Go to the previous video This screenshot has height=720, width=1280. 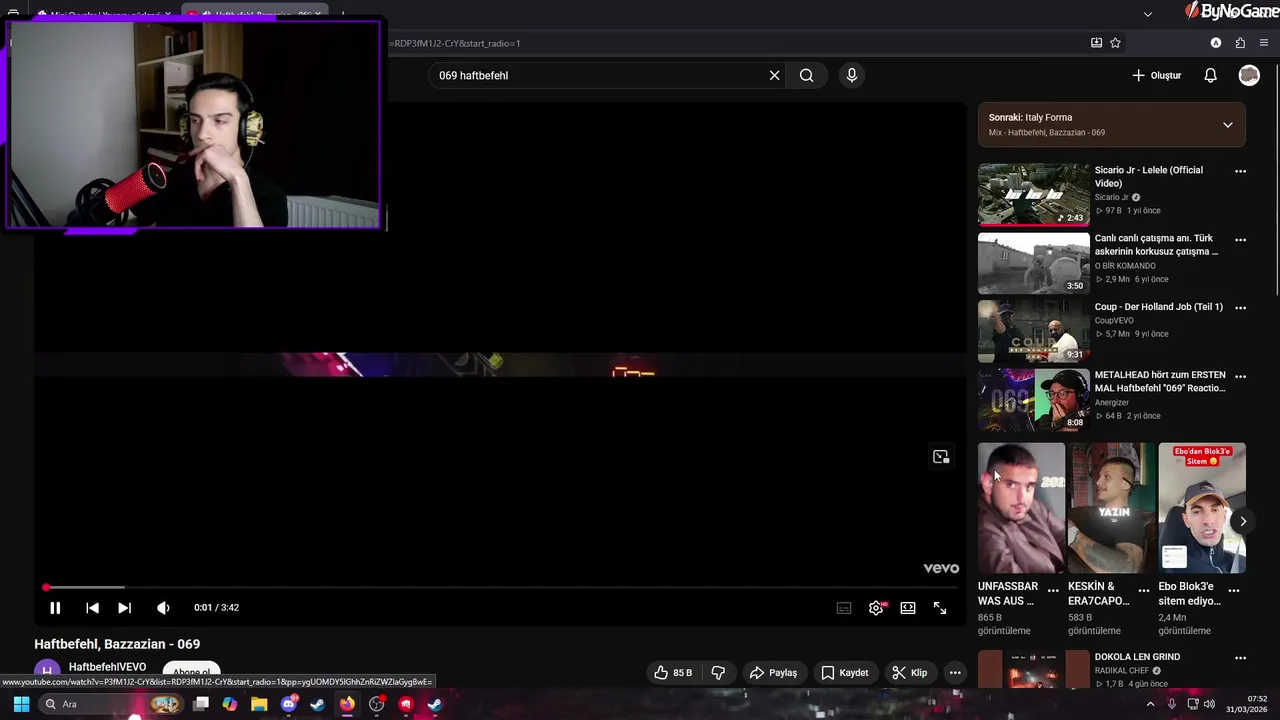(92, 607)
